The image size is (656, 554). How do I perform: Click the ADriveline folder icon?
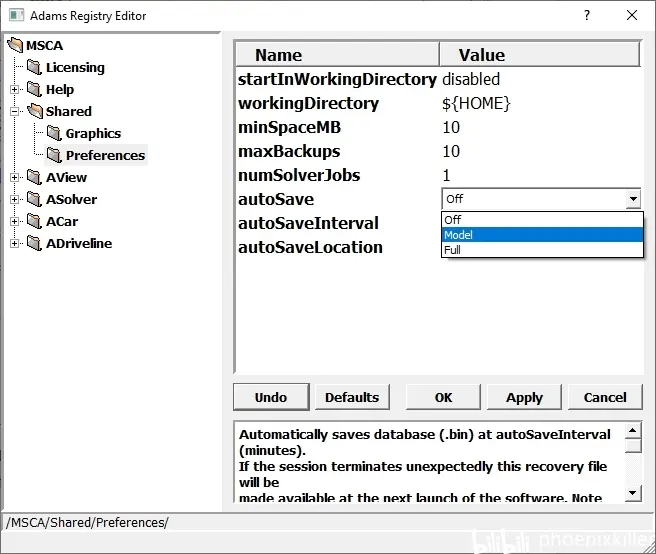tap(34, 243)
